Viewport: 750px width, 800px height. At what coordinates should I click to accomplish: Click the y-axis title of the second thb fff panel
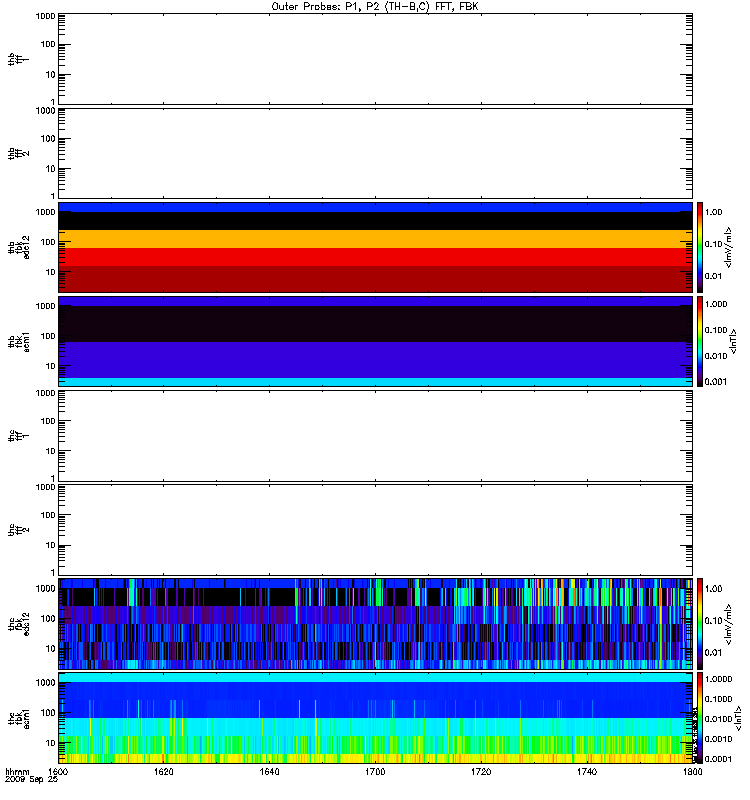pos(19,153)
